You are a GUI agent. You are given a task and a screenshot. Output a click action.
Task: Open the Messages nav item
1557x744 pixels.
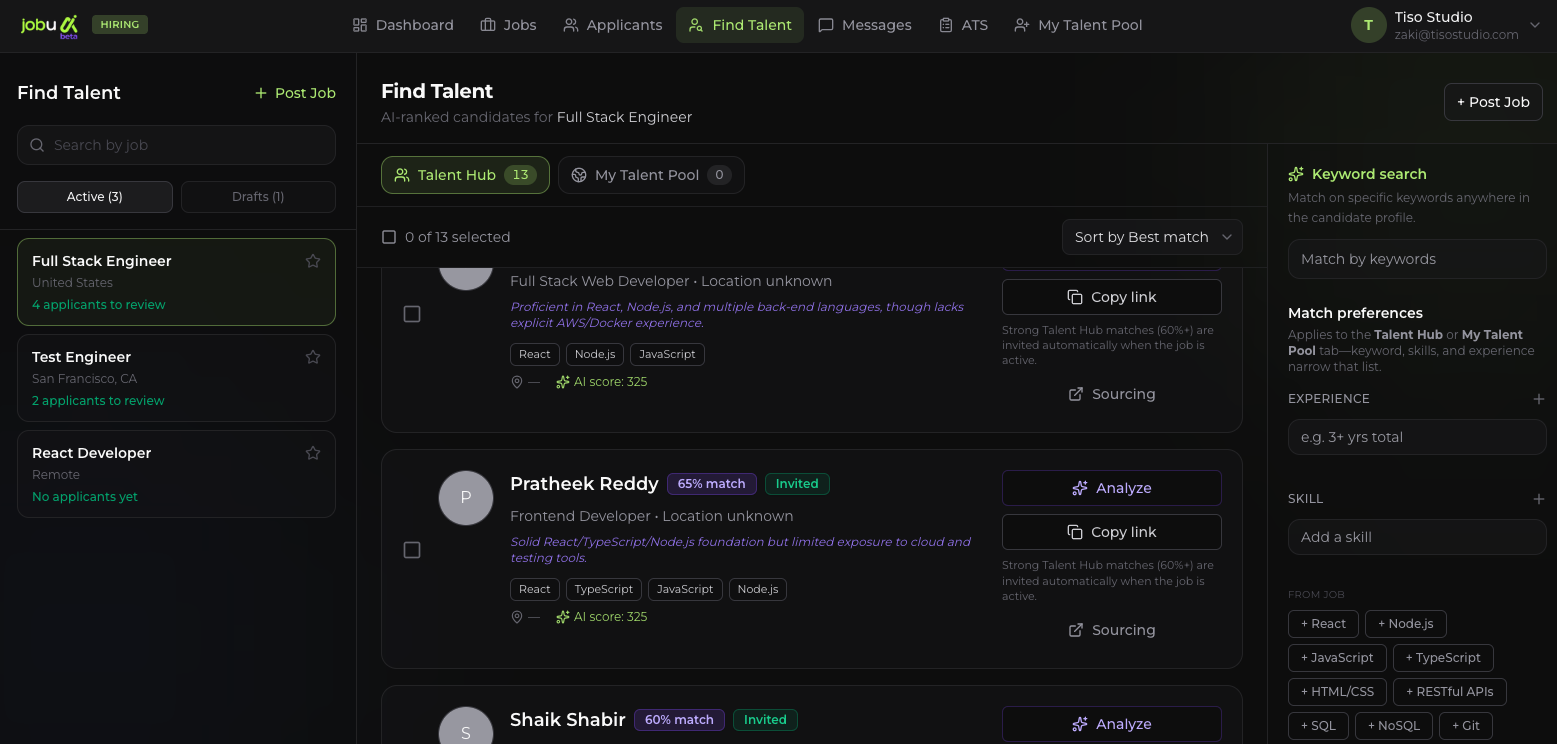[865, 25]
